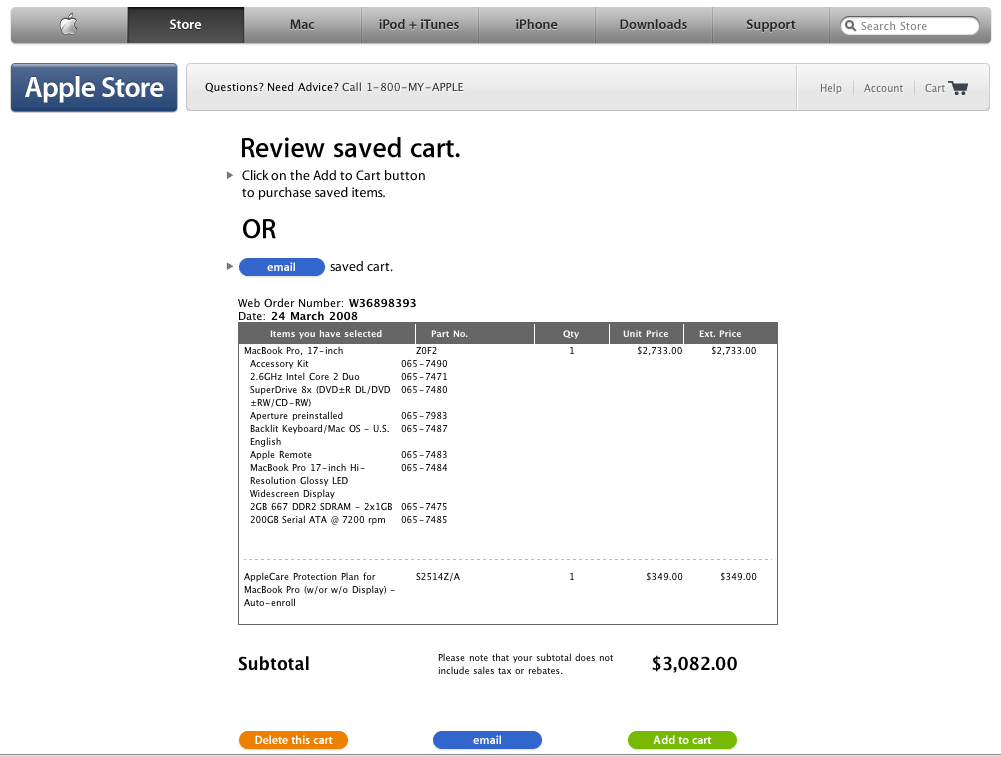Click the arrow bullet beside 'Click on the Add to Cart'
1001x757 pixels.
(230, 175)
